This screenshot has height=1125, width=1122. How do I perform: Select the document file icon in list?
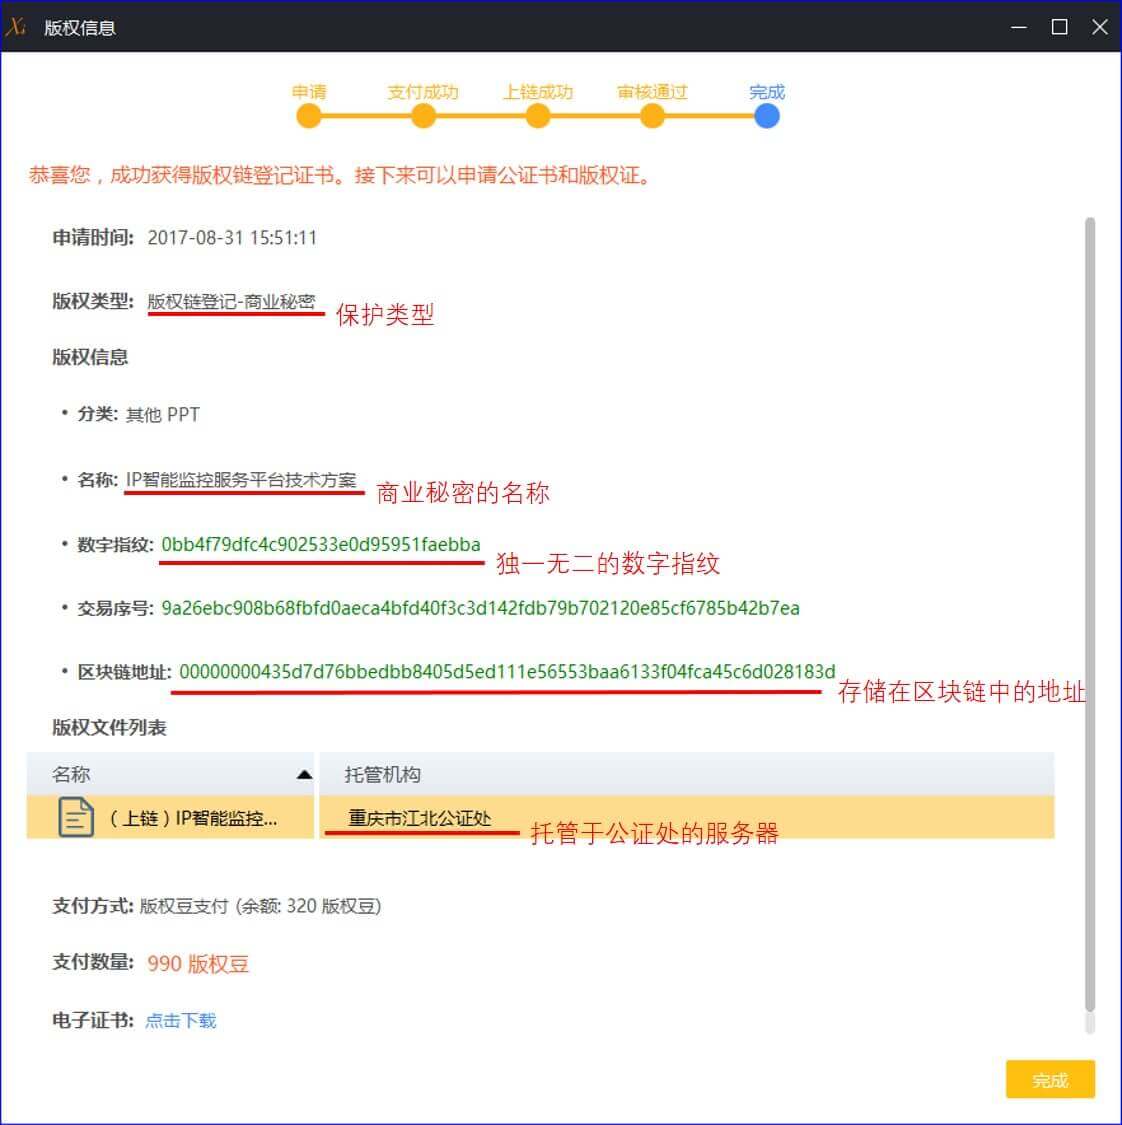point(75,817)
